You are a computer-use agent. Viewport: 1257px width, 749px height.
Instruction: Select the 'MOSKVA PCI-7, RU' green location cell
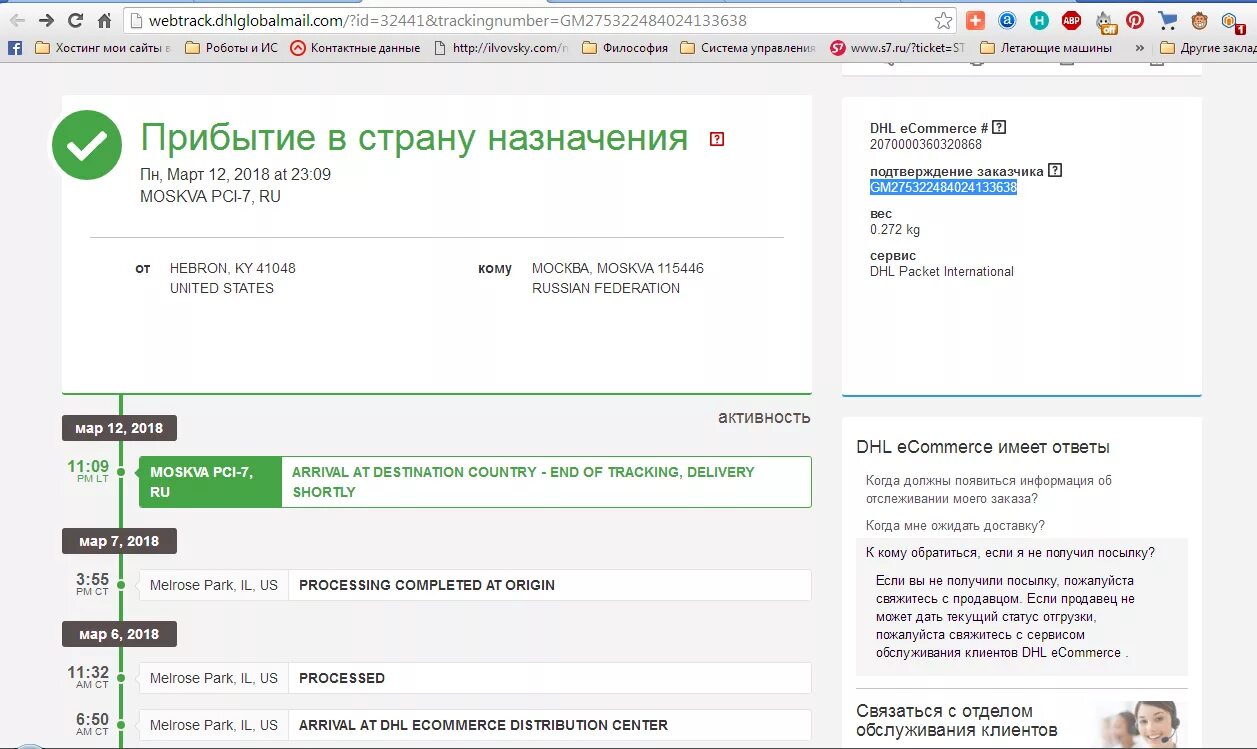[x=210, y=482]
